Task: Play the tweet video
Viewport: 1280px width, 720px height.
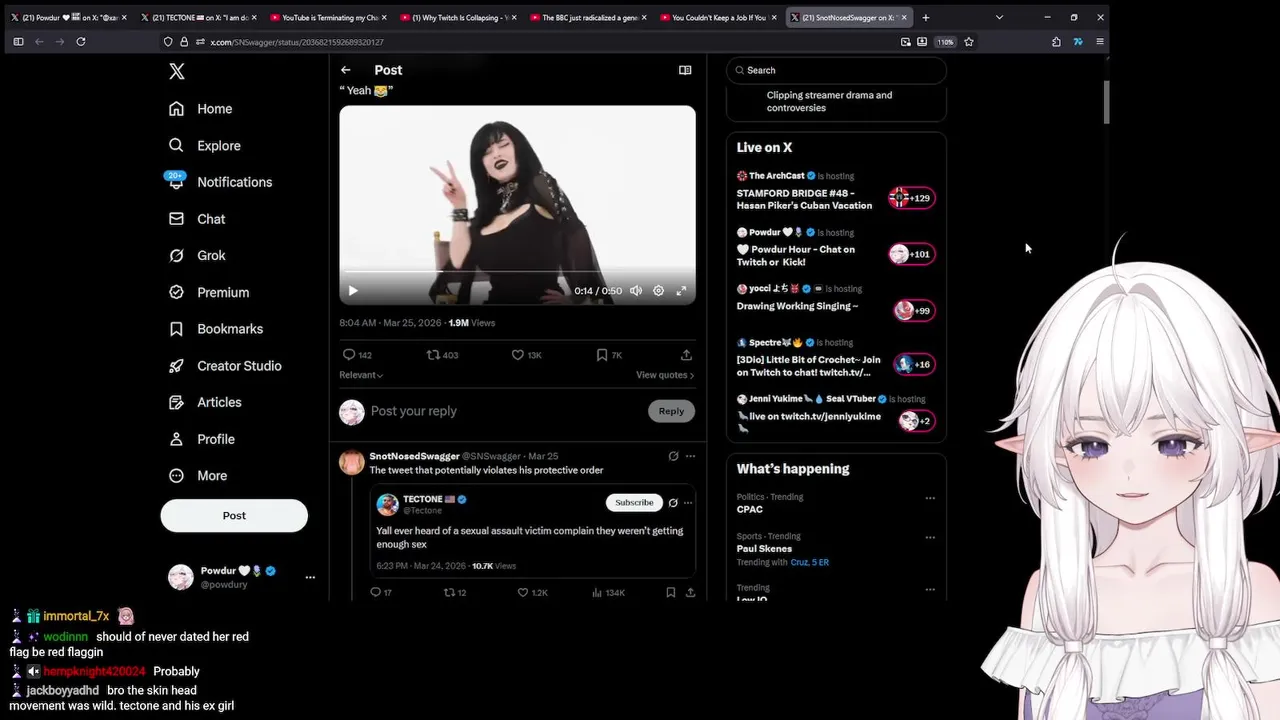Action: tap(352, 291)
